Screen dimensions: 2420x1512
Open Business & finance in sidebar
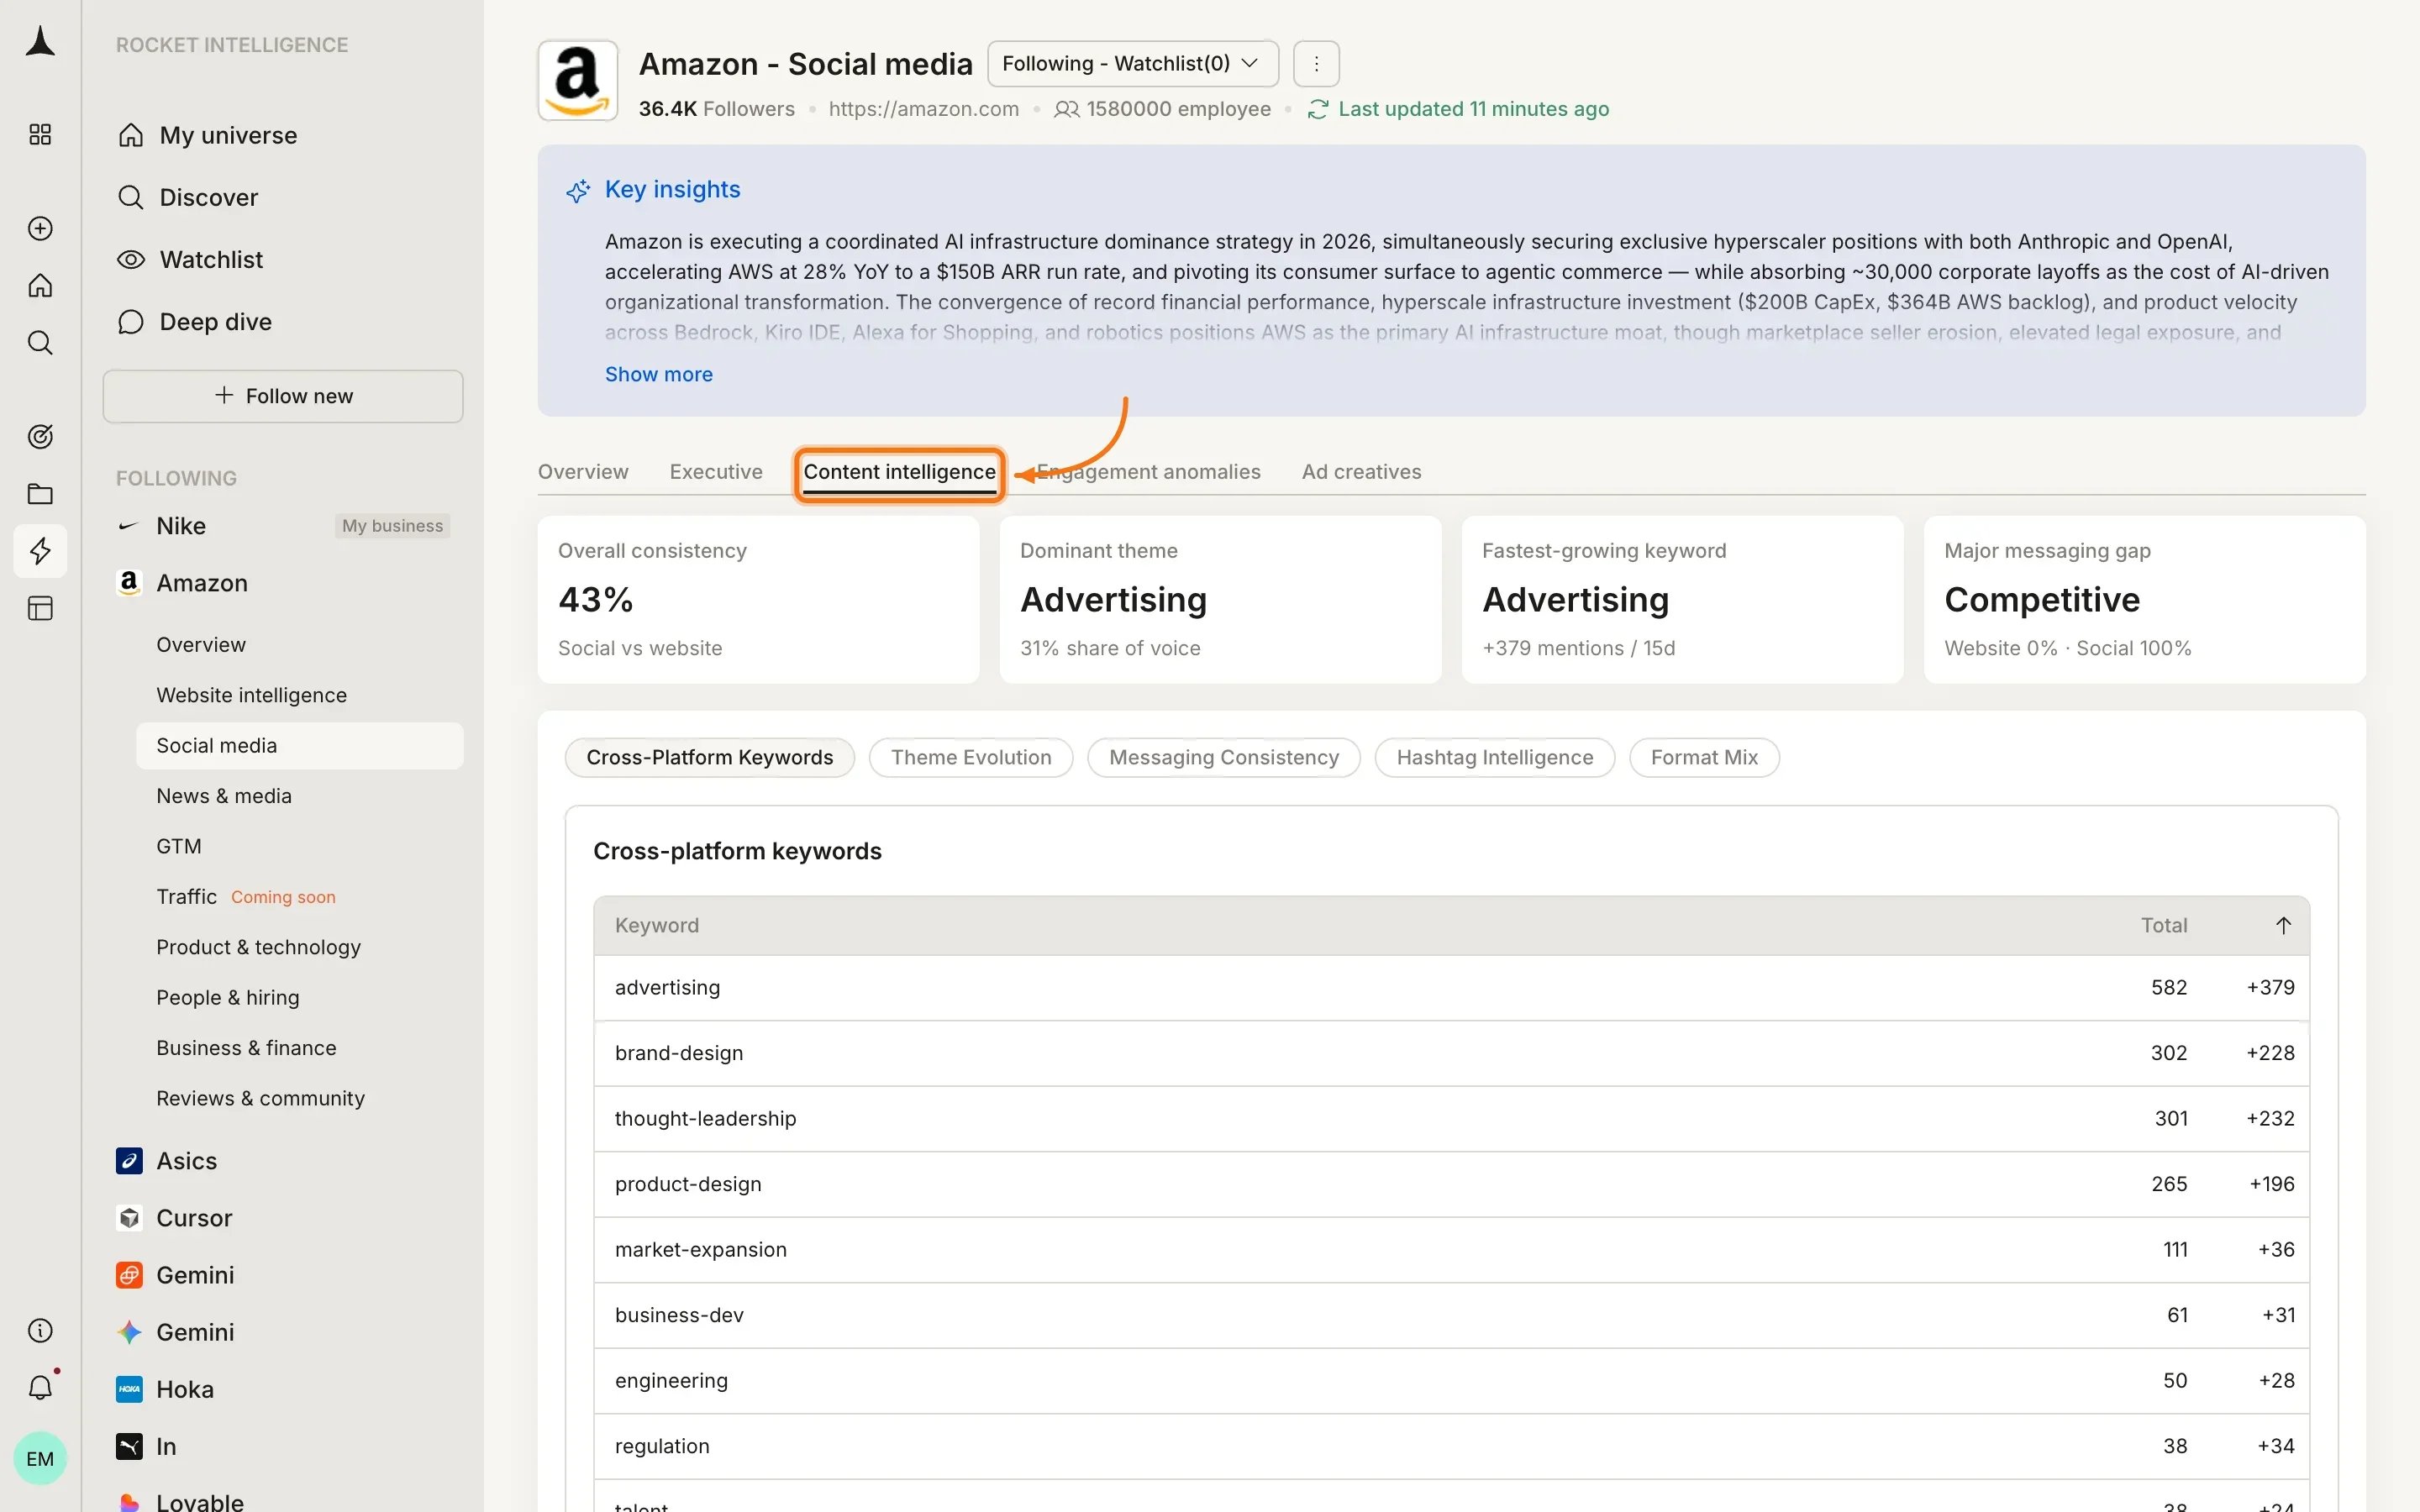246,1048
